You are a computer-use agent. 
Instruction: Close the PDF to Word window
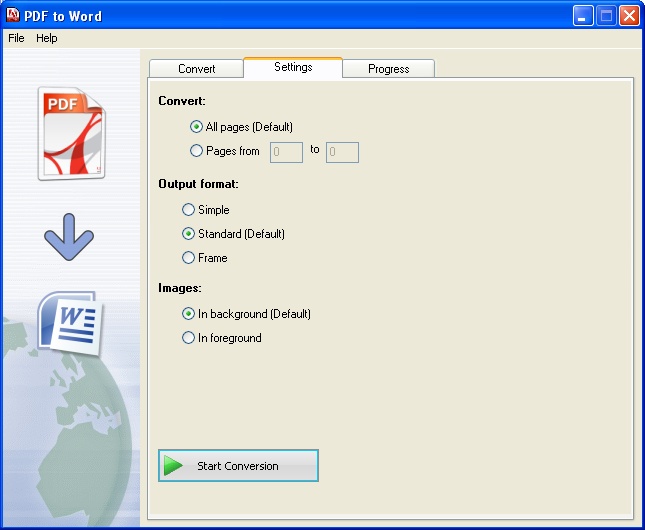point(628,16)
